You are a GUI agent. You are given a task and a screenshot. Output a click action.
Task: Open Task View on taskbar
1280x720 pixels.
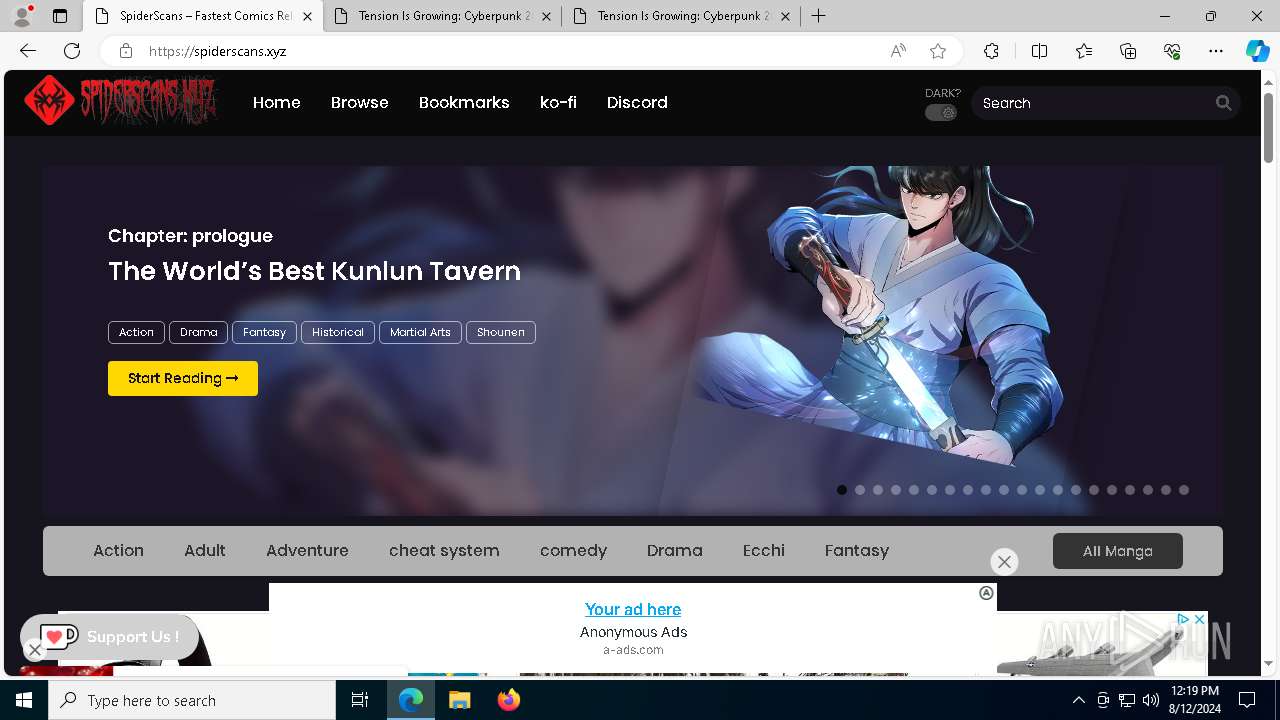coord(360,700)
